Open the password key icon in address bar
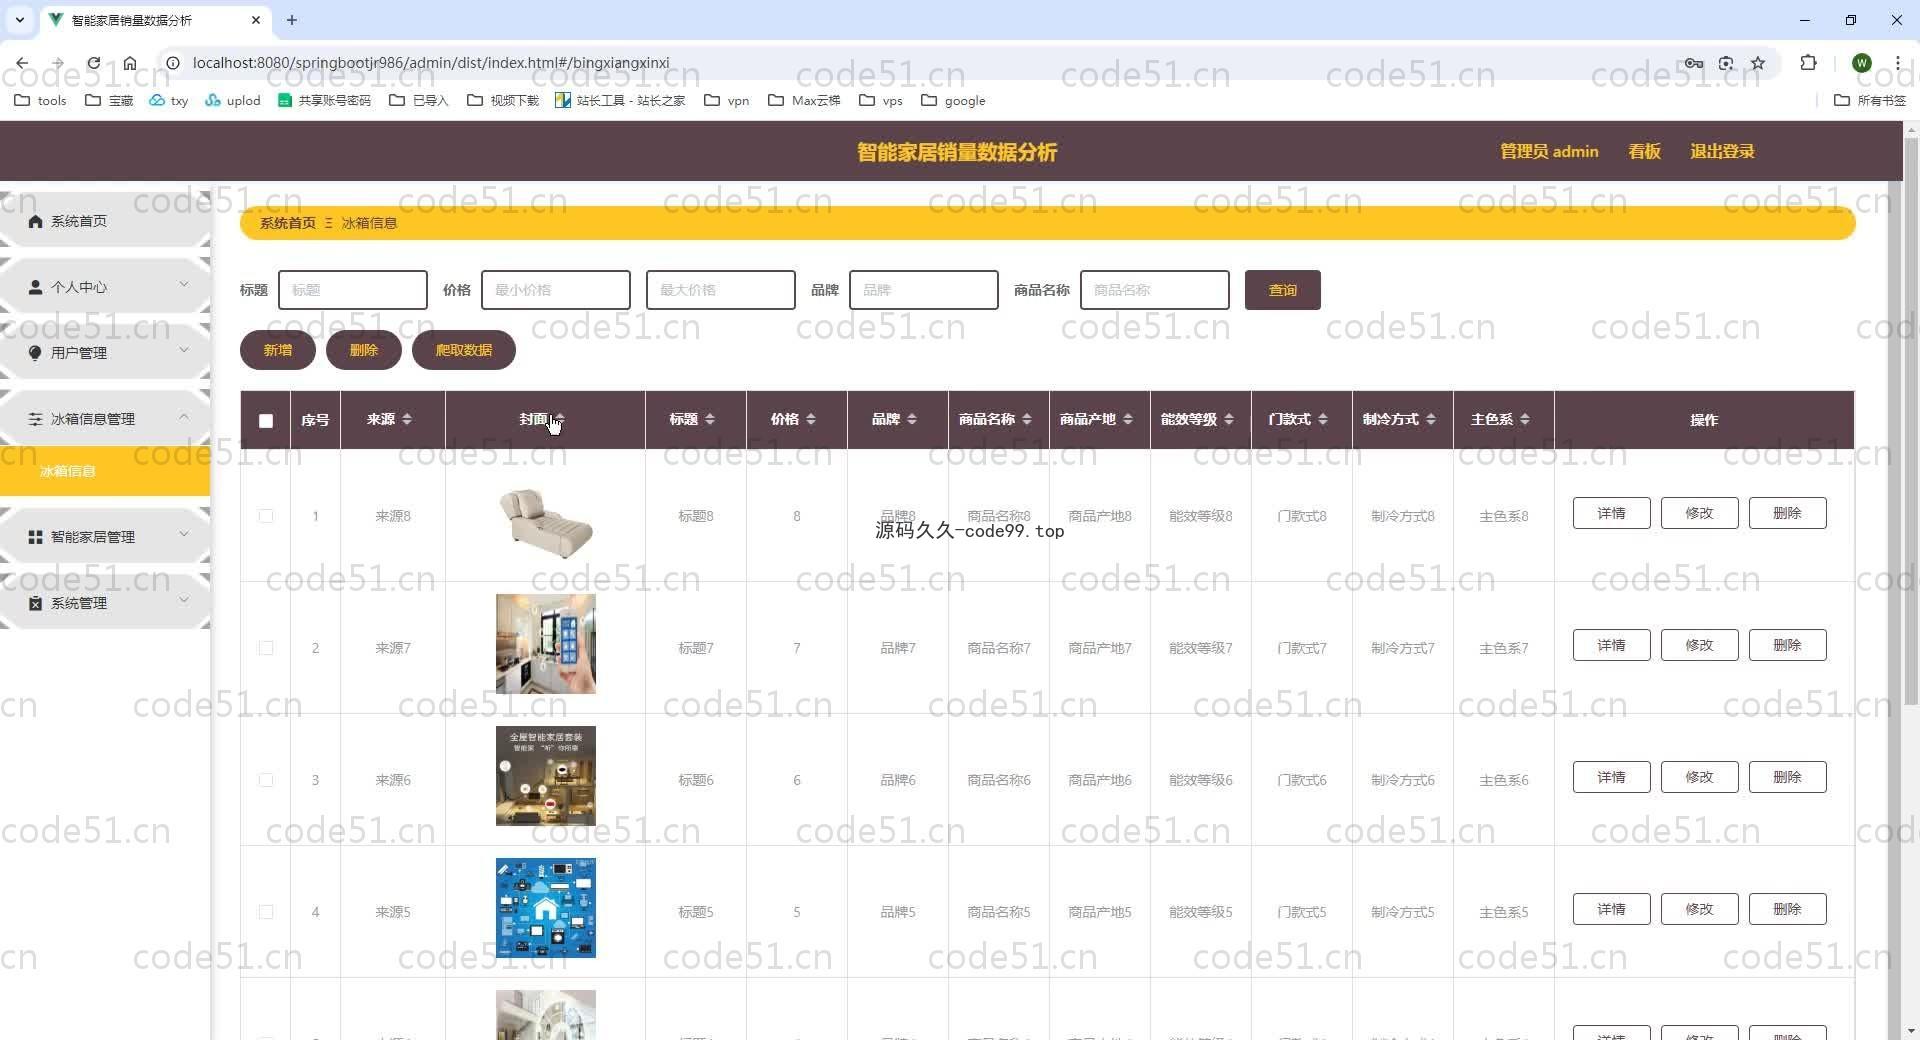Viewport: 1920px width, 1040px height. [1693, 63]
